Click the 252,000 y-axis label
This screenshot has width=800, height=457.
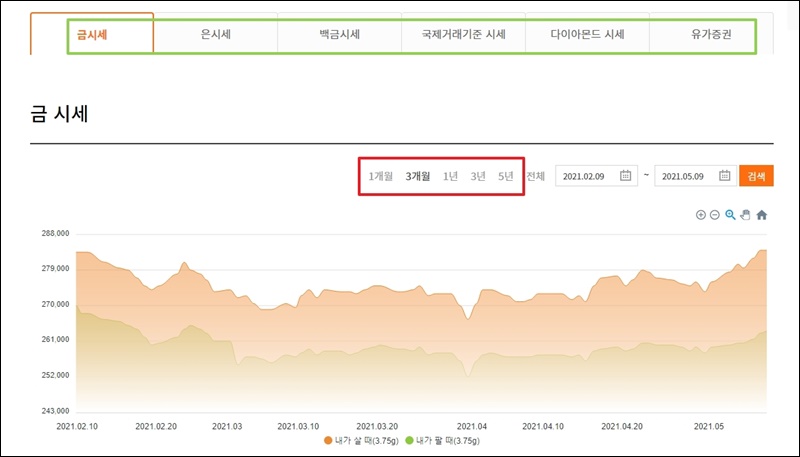pos(56,375)
